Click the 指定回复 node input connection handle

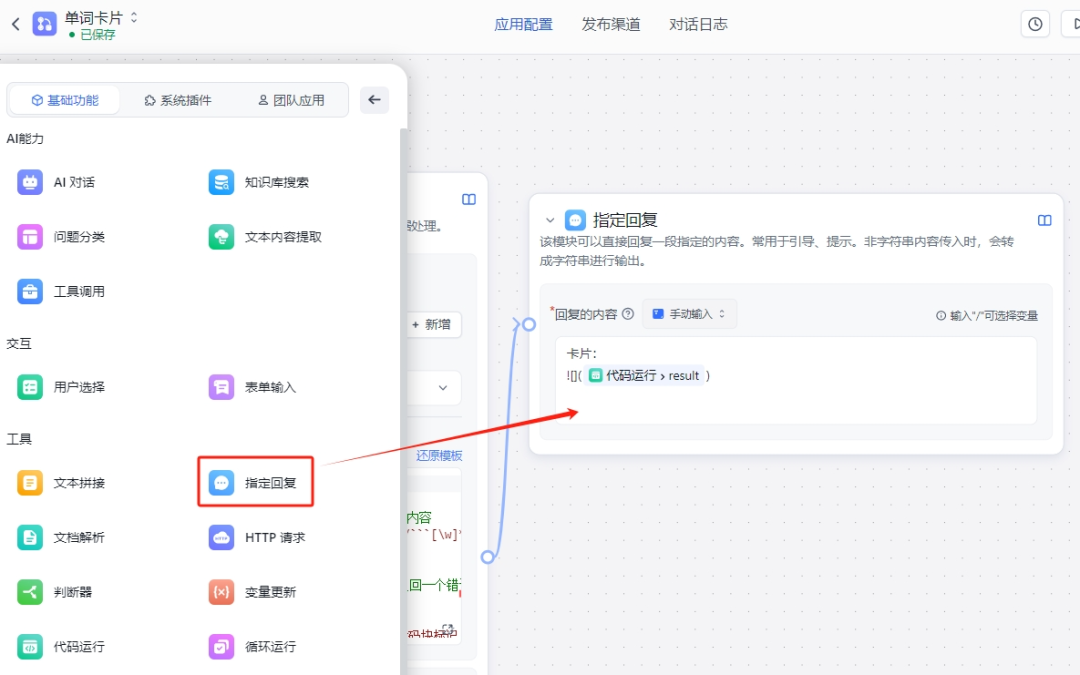pos(528,324)
